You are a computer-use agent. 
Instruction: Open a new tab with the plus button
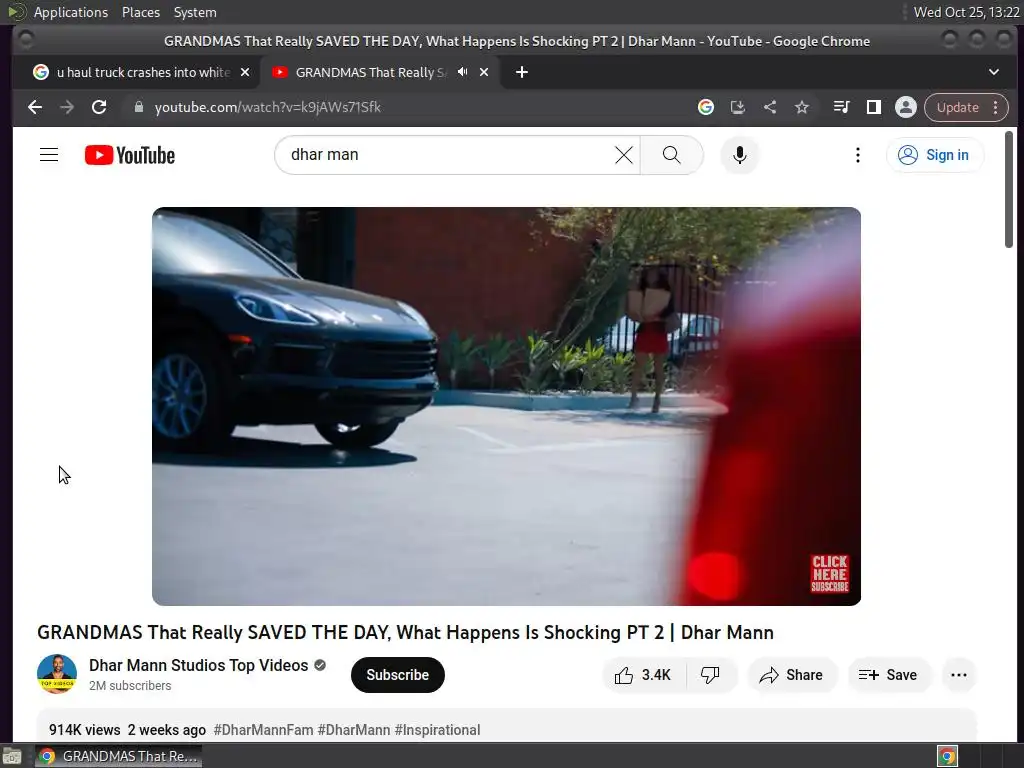point(521,72)
